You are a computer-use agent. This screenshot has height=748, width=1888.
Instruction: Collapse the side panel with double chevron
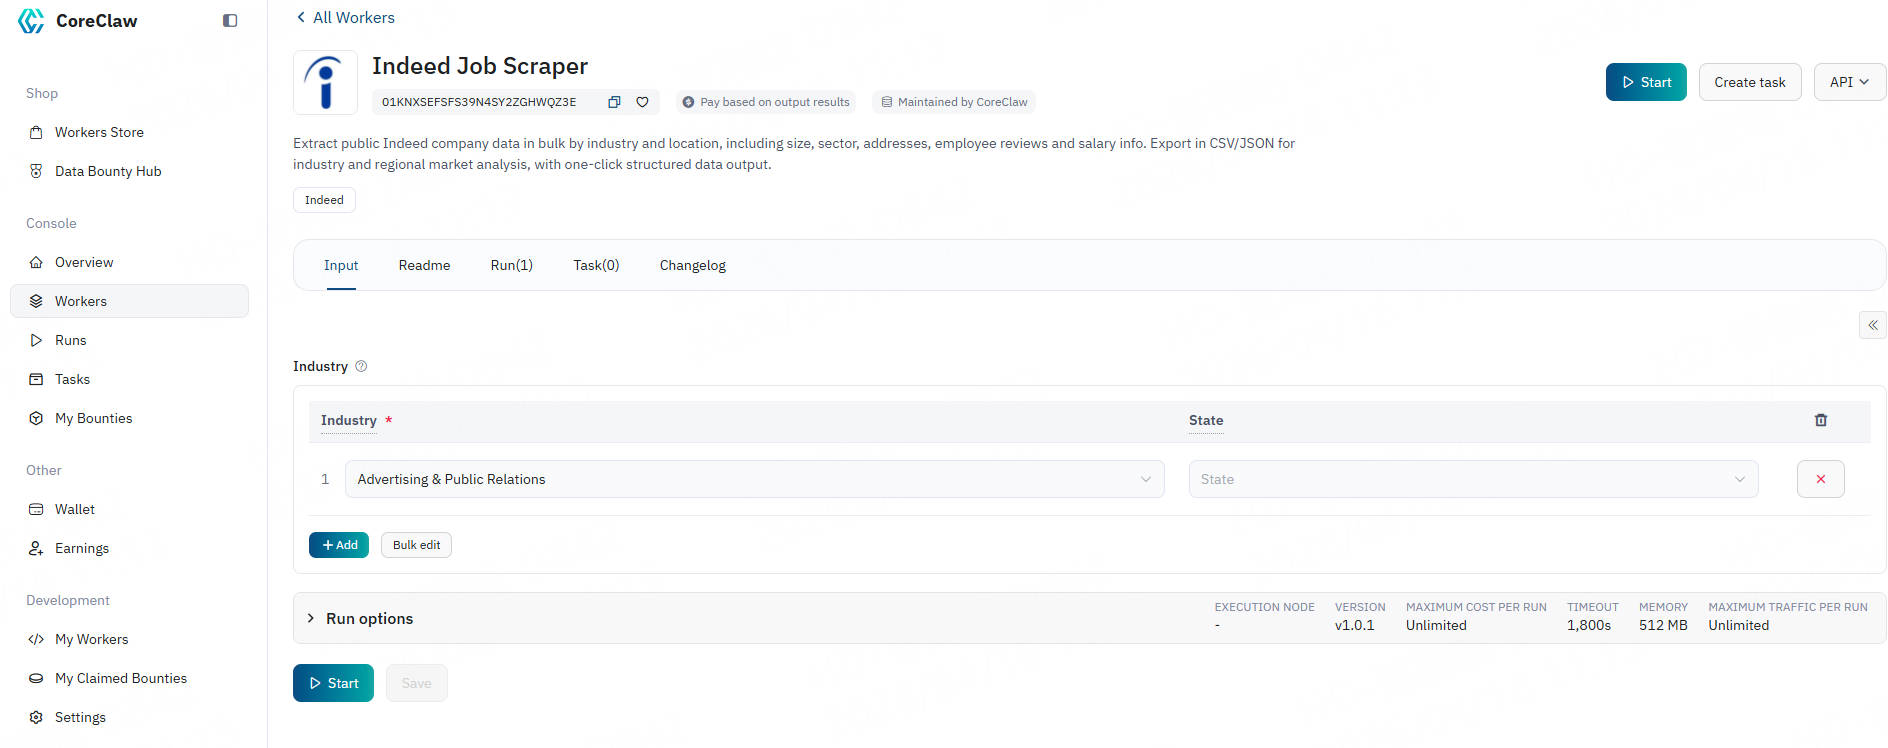[1873, 325]
